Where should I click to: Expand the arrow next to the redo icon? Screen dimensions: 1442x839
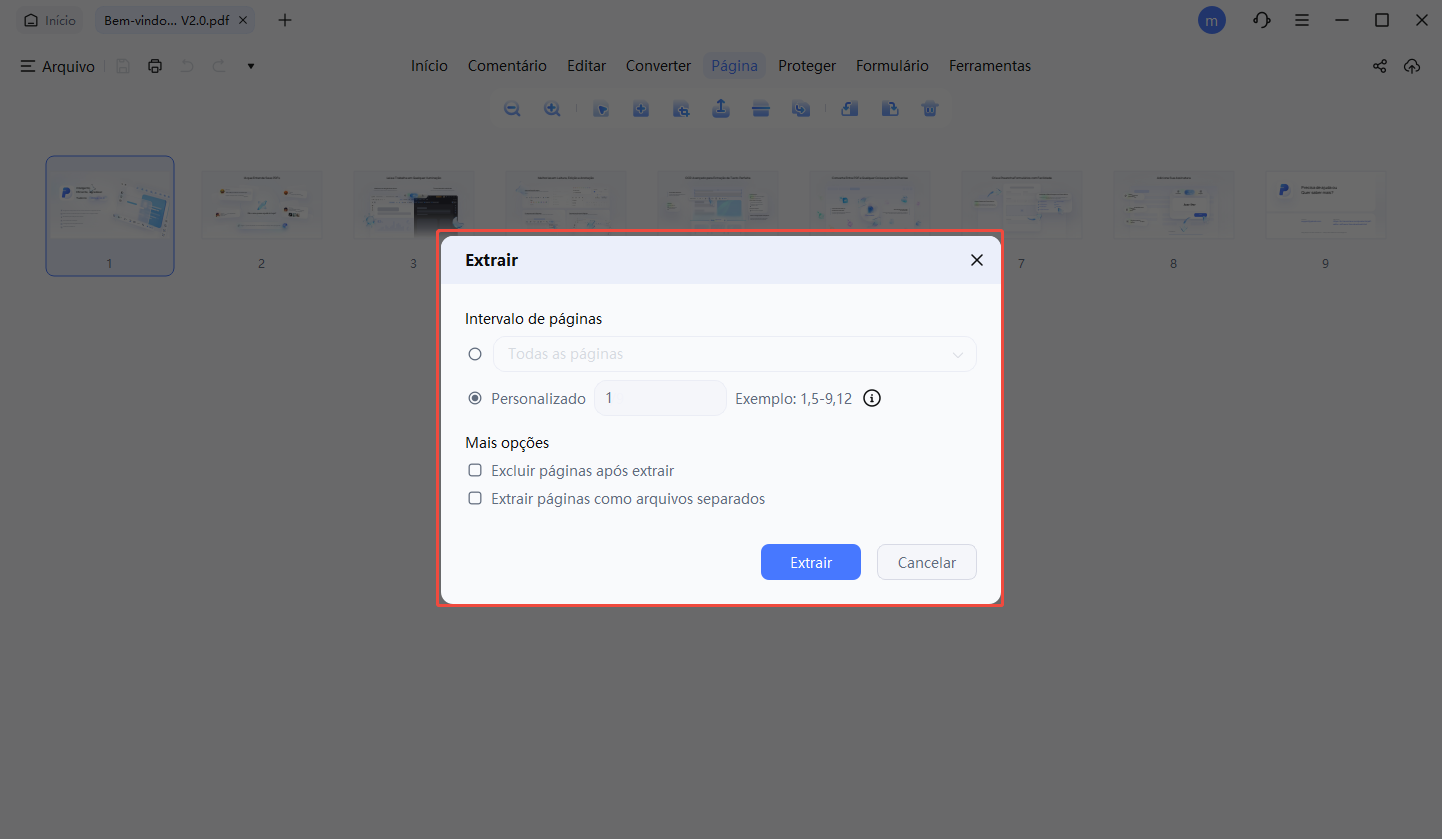coord(250,66)
